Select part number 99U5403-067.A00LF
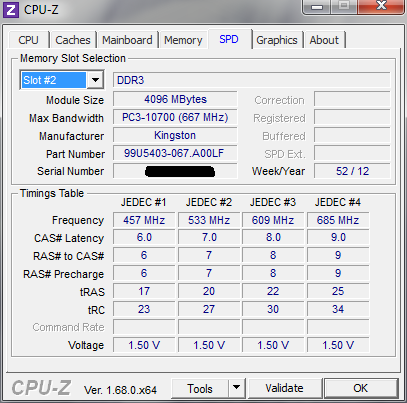The width and height of the screenshot is (407, 403). point(175,153)
